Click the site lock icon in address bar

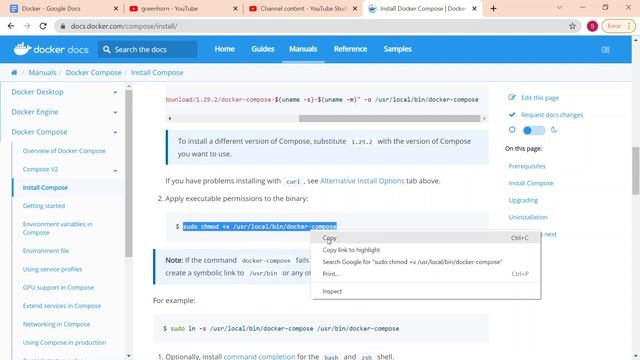62,26
